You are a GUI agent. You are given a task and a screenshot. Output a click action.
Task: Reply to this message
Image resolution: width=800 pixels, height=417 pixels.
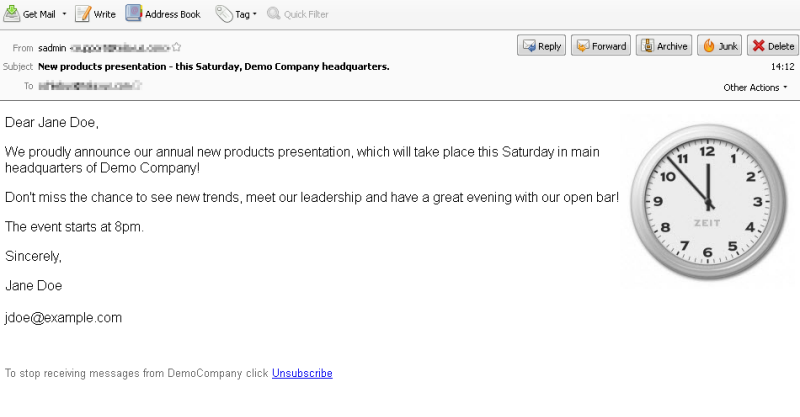541,46
